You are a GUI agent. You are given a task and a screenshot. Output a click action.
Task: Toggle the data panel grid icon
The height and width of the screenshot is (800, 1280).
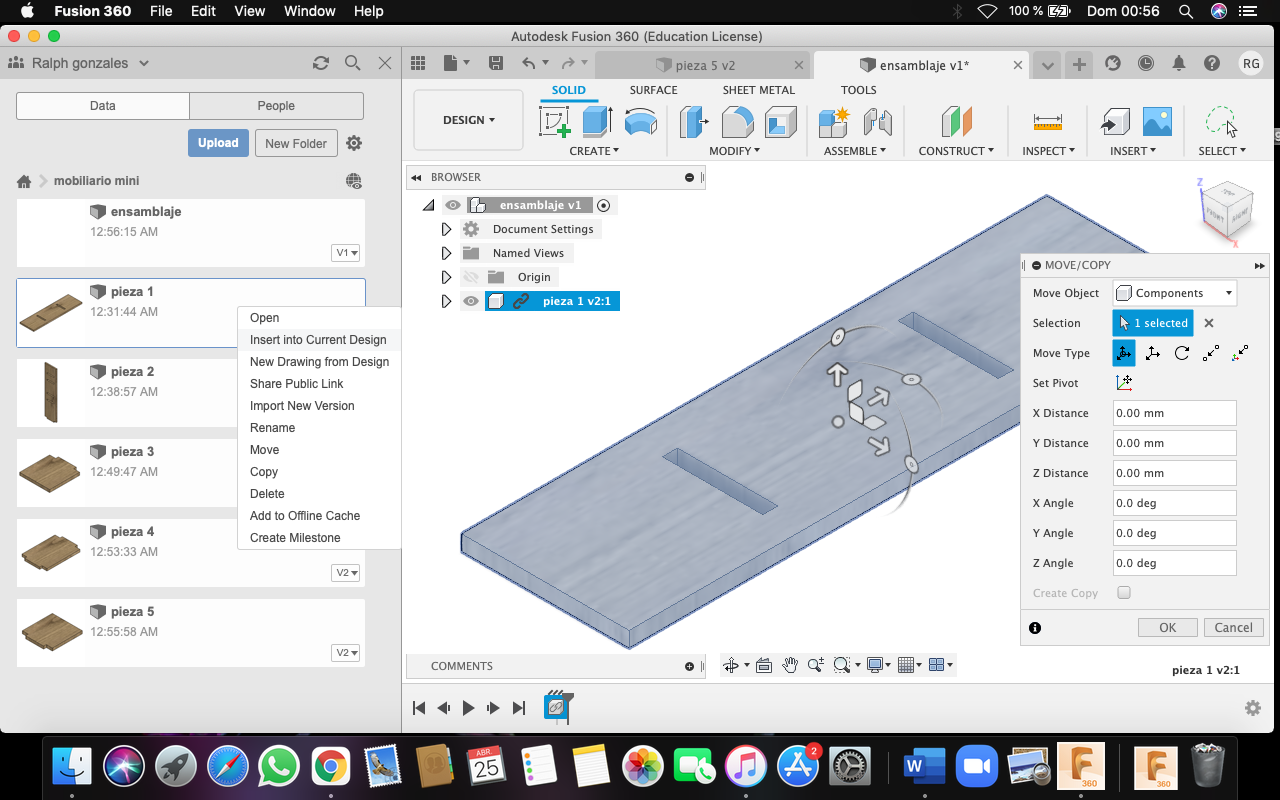point(419,63)
